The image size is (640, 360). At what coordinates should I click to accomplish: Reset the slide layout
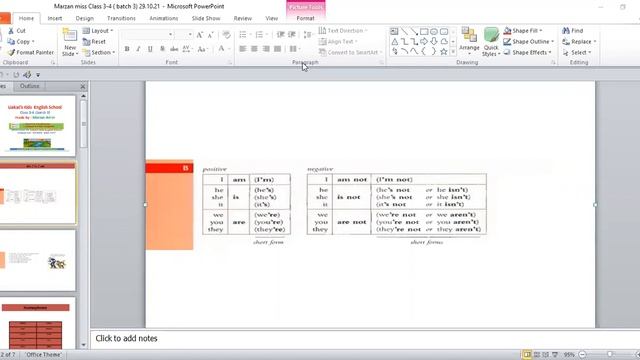pyautogui.click(x=94, y=42)
